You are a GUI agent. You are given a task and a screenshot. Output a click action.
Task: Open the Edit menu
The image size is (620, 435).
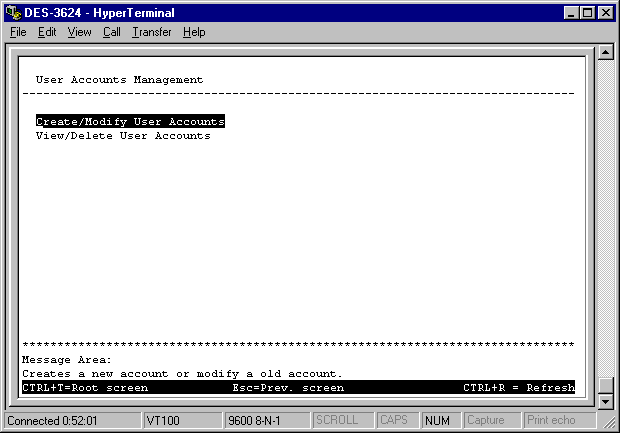pyautogui.click(x=47, y=32)
